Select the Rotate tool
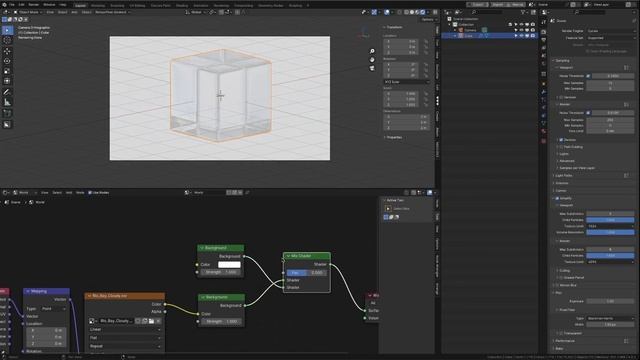The image size is (640, 360). pyautogui.click(x=7, y=61)
